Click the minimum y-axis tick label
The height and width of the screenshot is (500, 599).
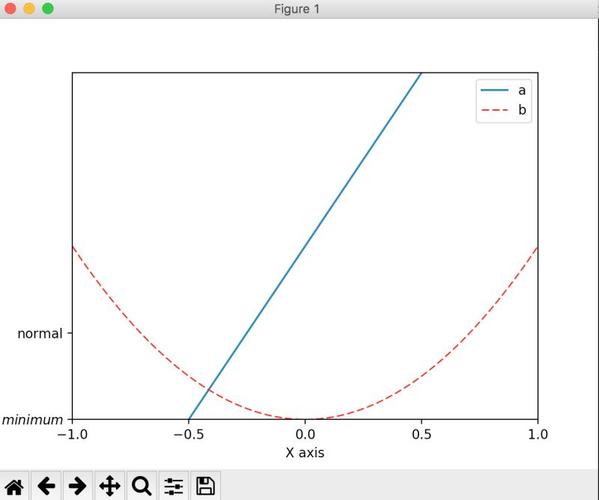(x=32, y=420)
